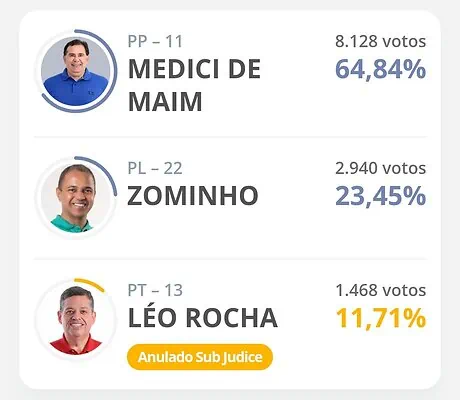
Task: Open Léo Rocha's candidate photo
Action: (76, 320)
